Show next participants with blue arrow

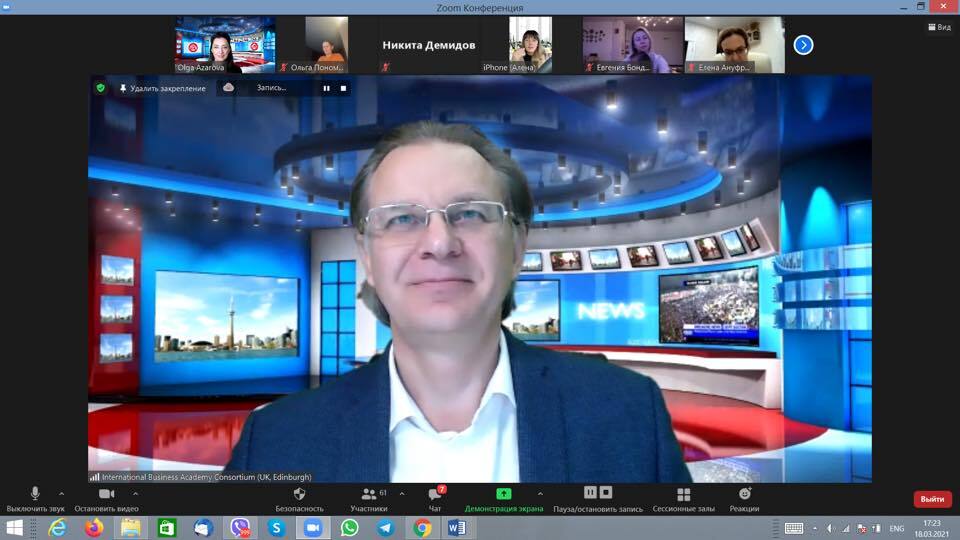click(803, 45)
